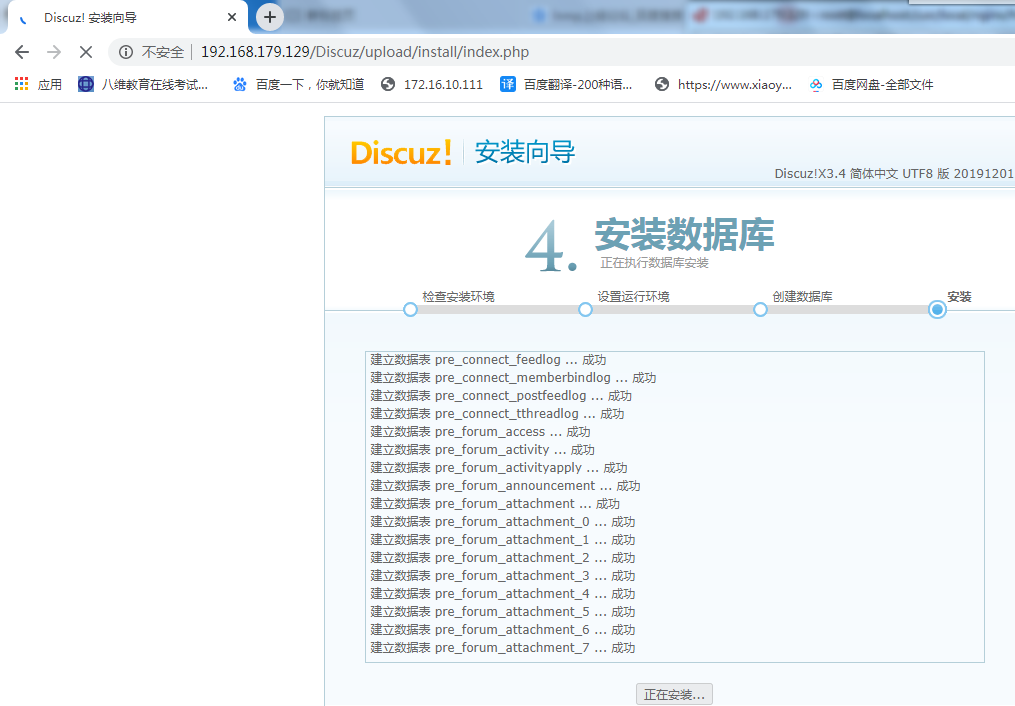Click the pre_forum_attachment_0 log line

point(503,522)
